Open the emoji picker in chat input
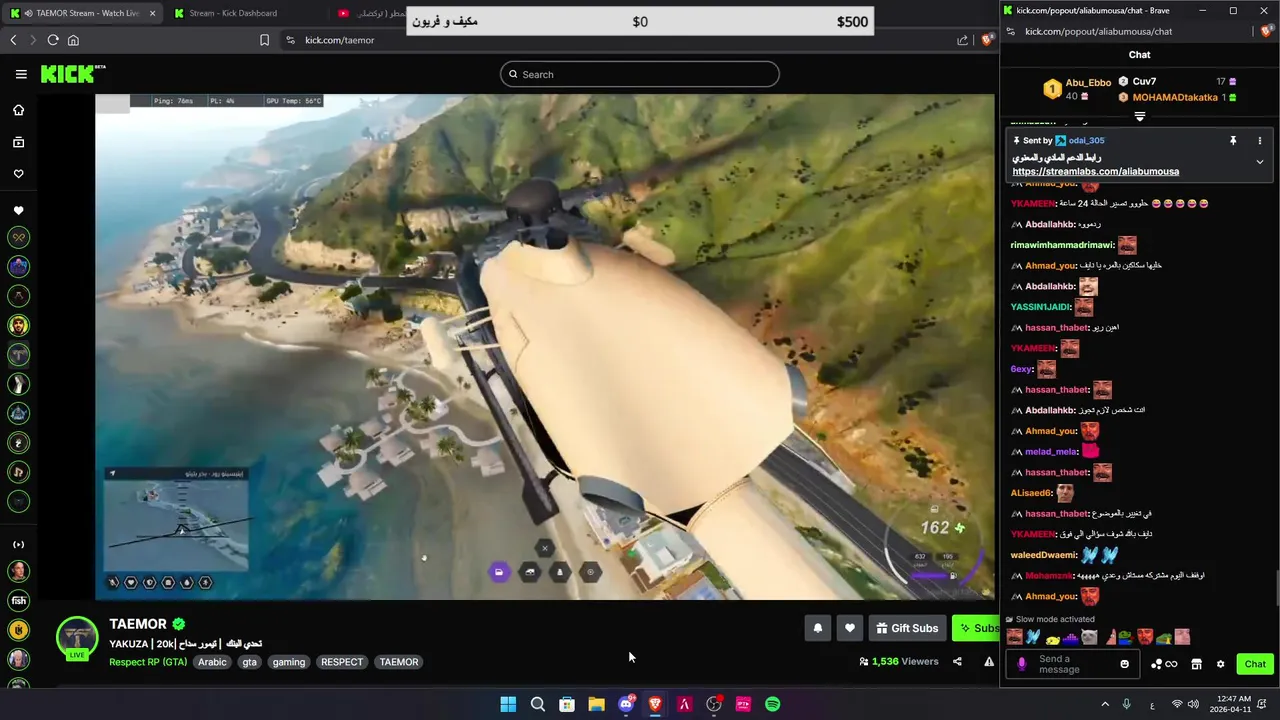The height and width of the screenshot is (720, 1280). pyautogui.click(x=1124, y=664)
